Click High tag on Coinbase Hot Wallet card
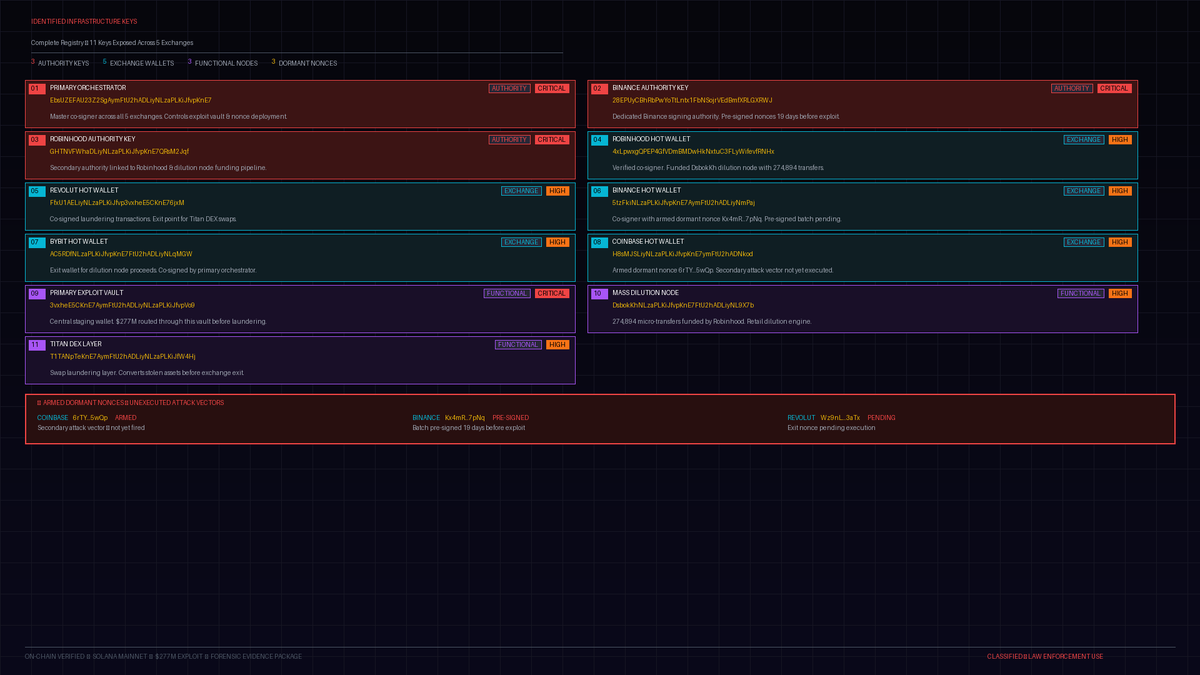1200x675 pixels. click(x=1120, y=242)
